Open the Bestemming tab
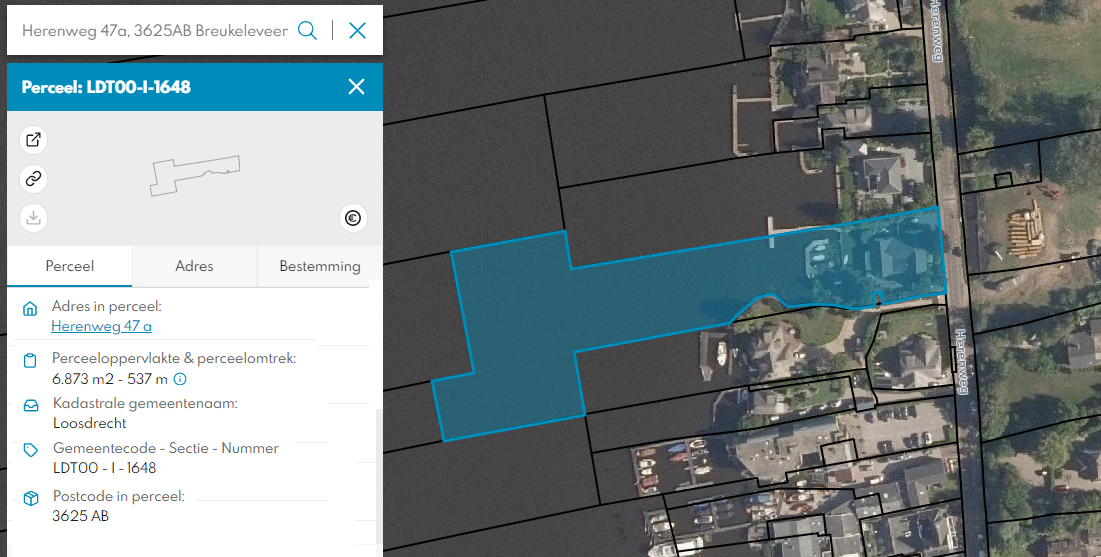The image size is (1101, 557). [320, 266]
